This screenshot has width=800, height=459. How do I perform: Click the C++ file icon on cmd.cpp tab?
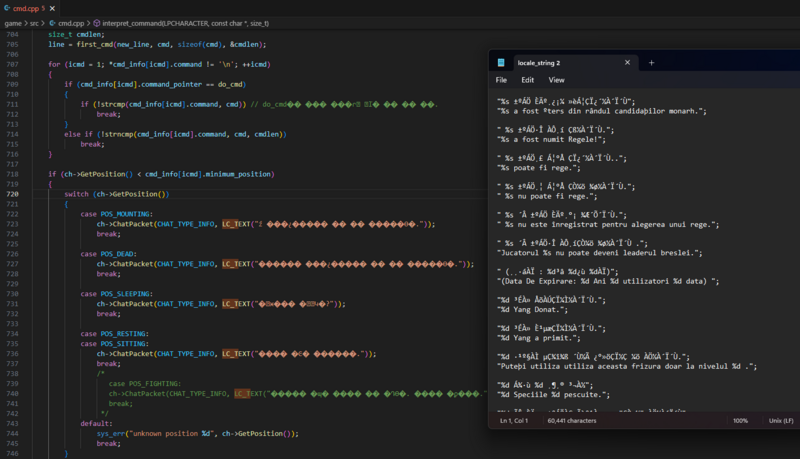click(7, 8)
